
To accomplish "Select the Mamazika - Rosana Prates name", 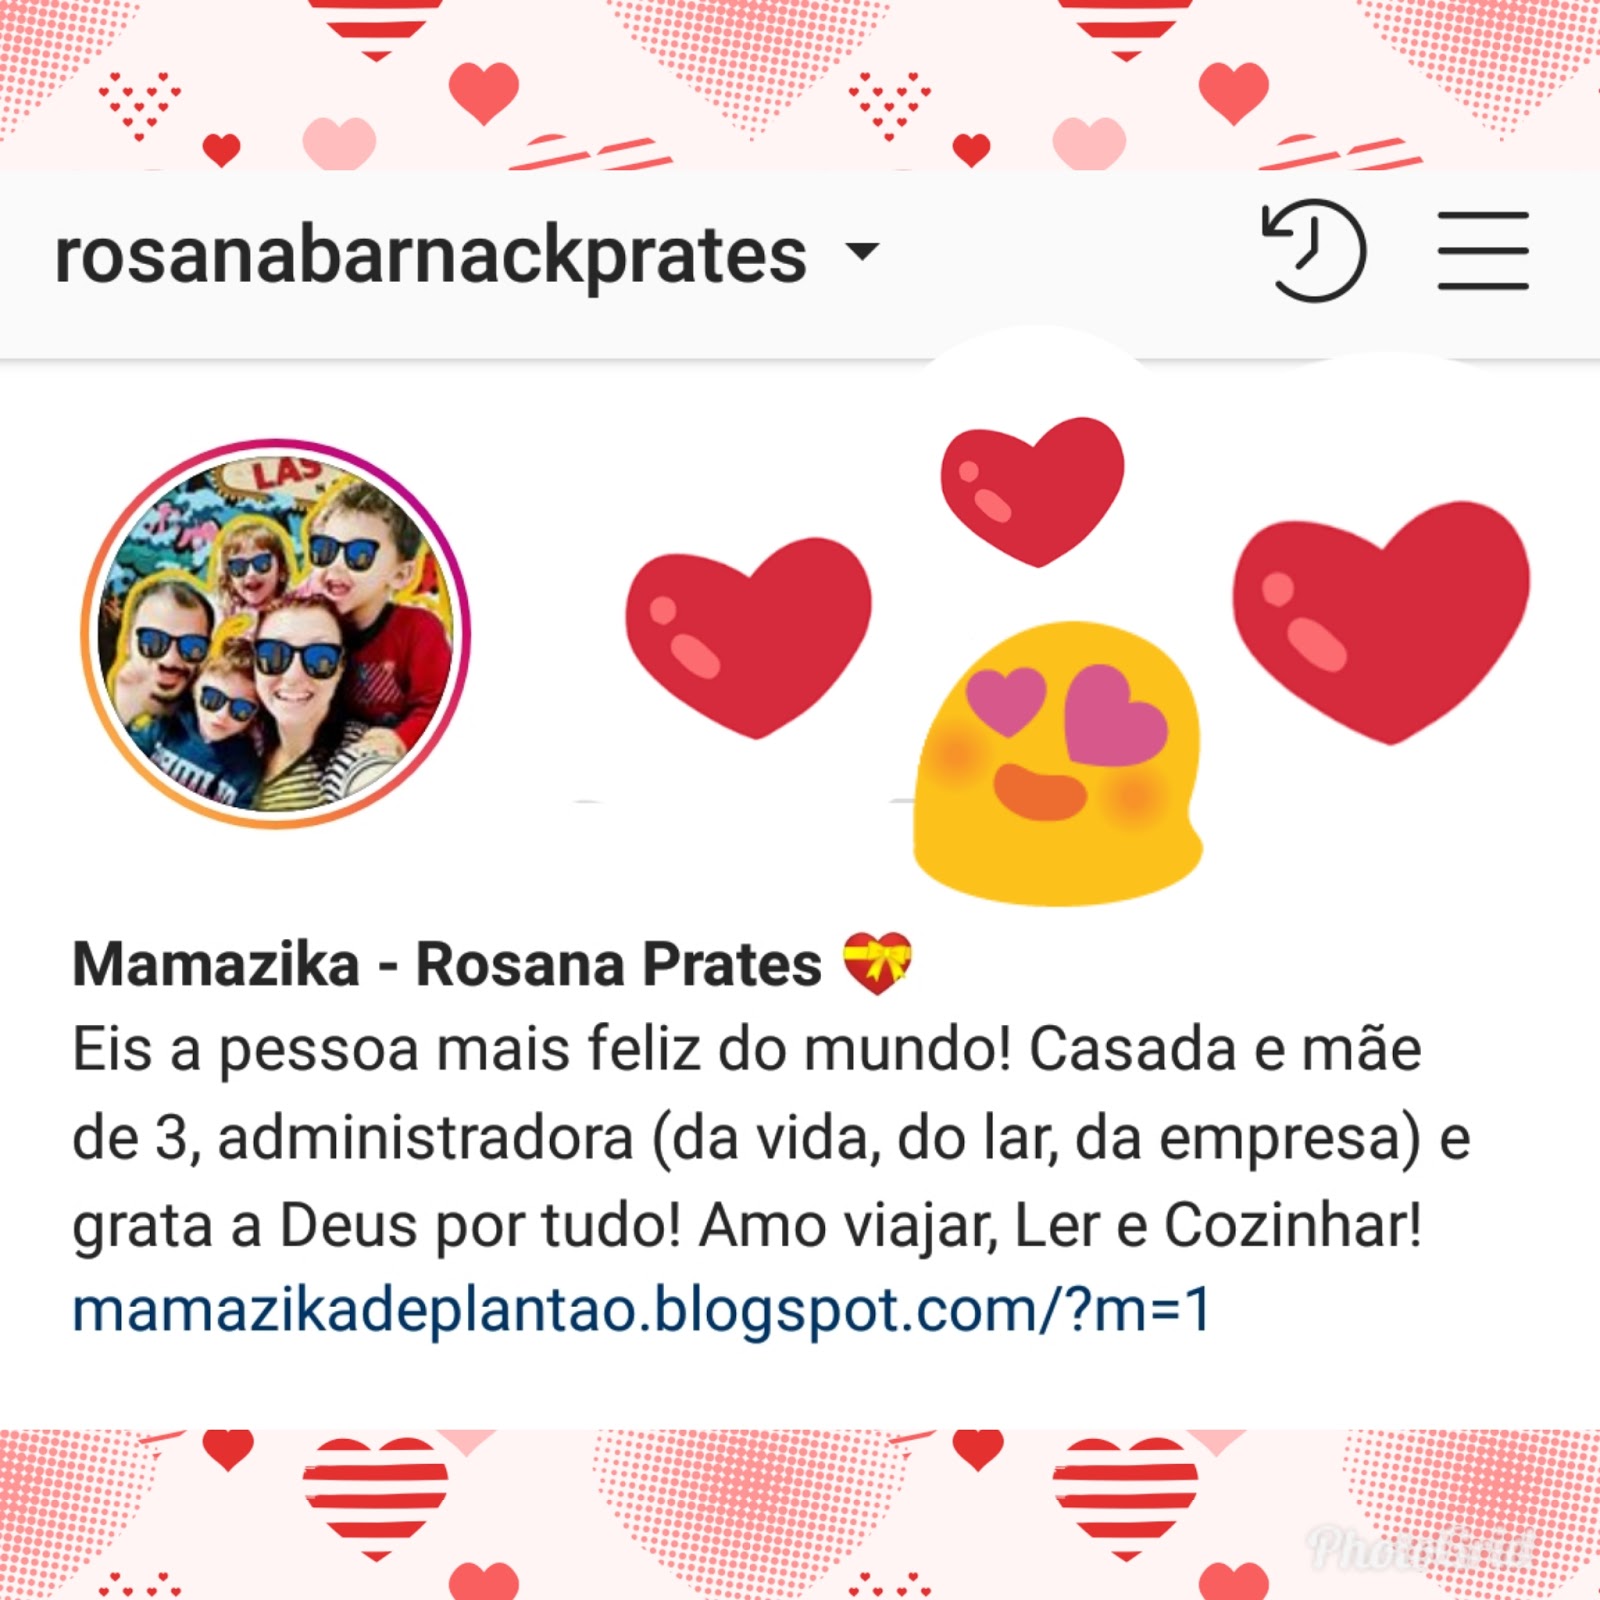I will [447, 964].
